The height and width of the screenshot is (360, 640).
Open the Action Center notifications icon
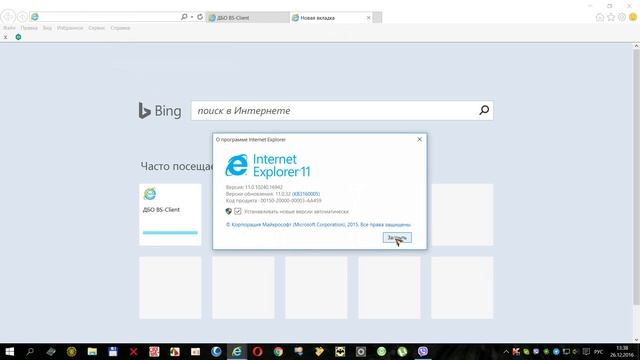586,352
